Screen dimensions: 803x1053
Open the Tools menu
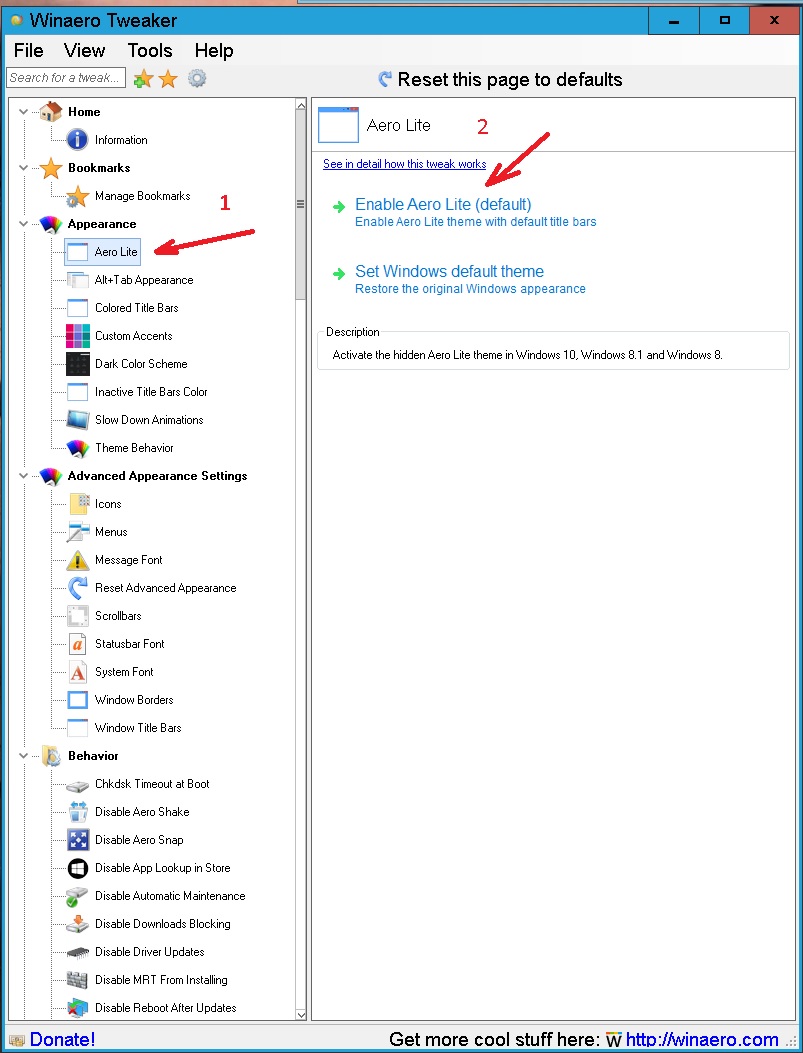coord(150,50)
